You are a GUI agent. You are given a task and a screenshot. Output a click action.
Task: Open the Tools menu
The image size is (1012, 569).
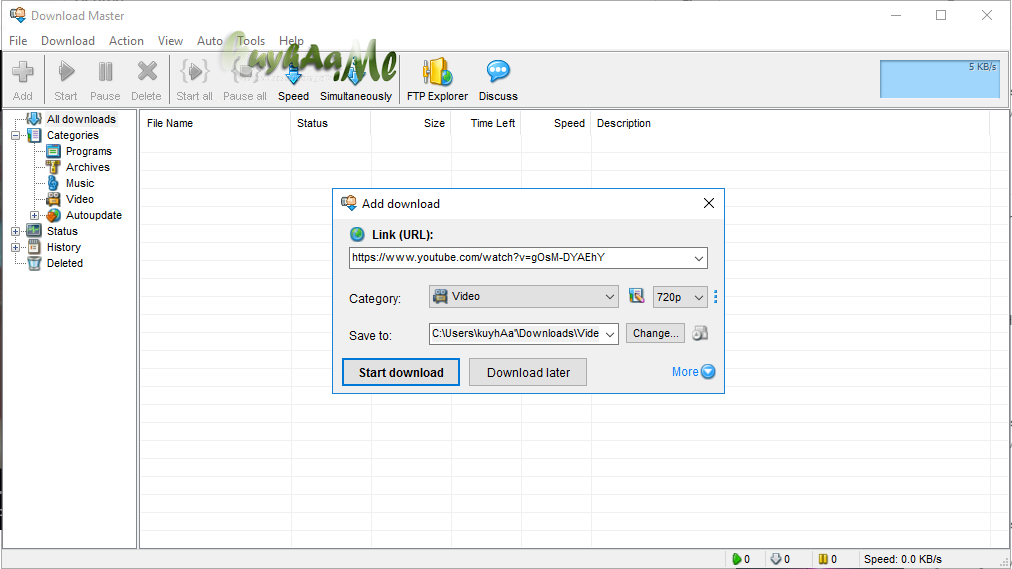pyautogui.click(x=251, y=41)
